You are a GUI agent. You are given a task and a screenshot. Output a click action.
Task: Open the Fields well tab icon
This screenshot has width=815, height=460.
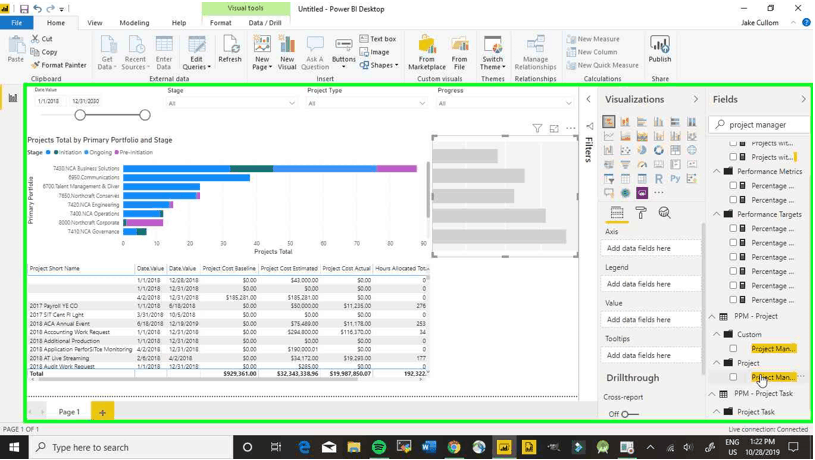point(617,213)
